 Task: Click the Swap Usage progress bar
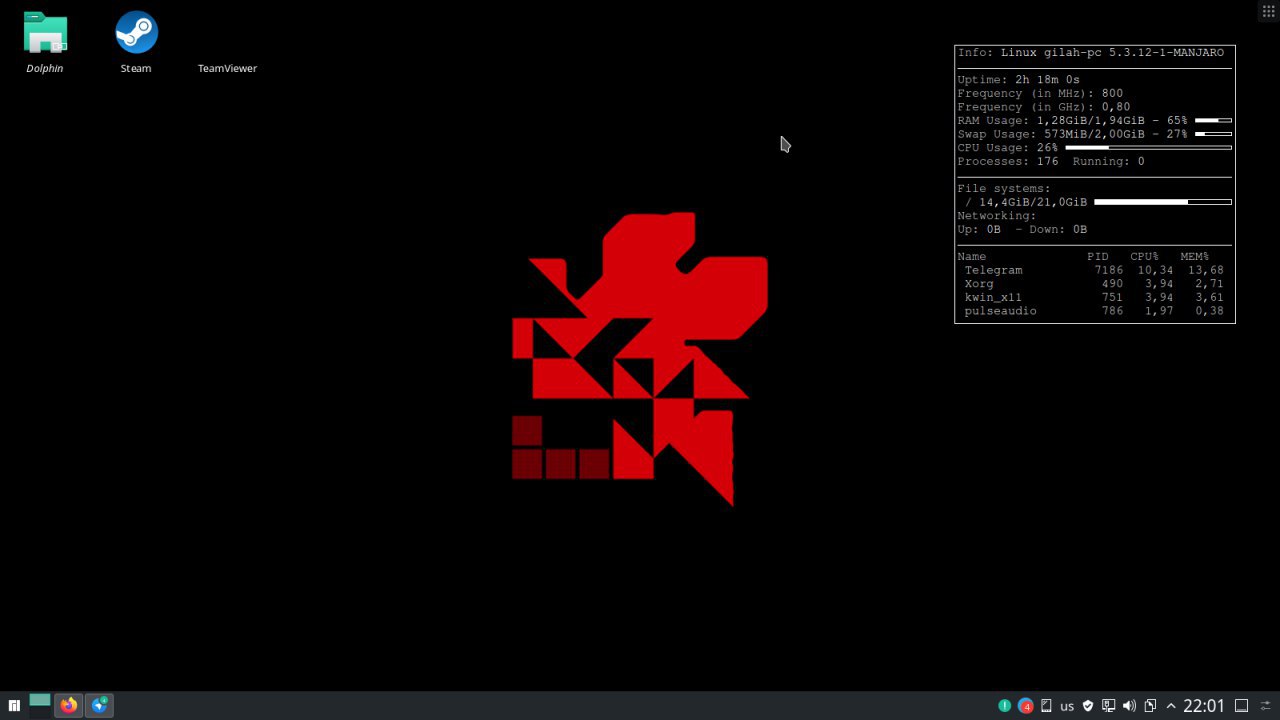[x=1213, y=134]
